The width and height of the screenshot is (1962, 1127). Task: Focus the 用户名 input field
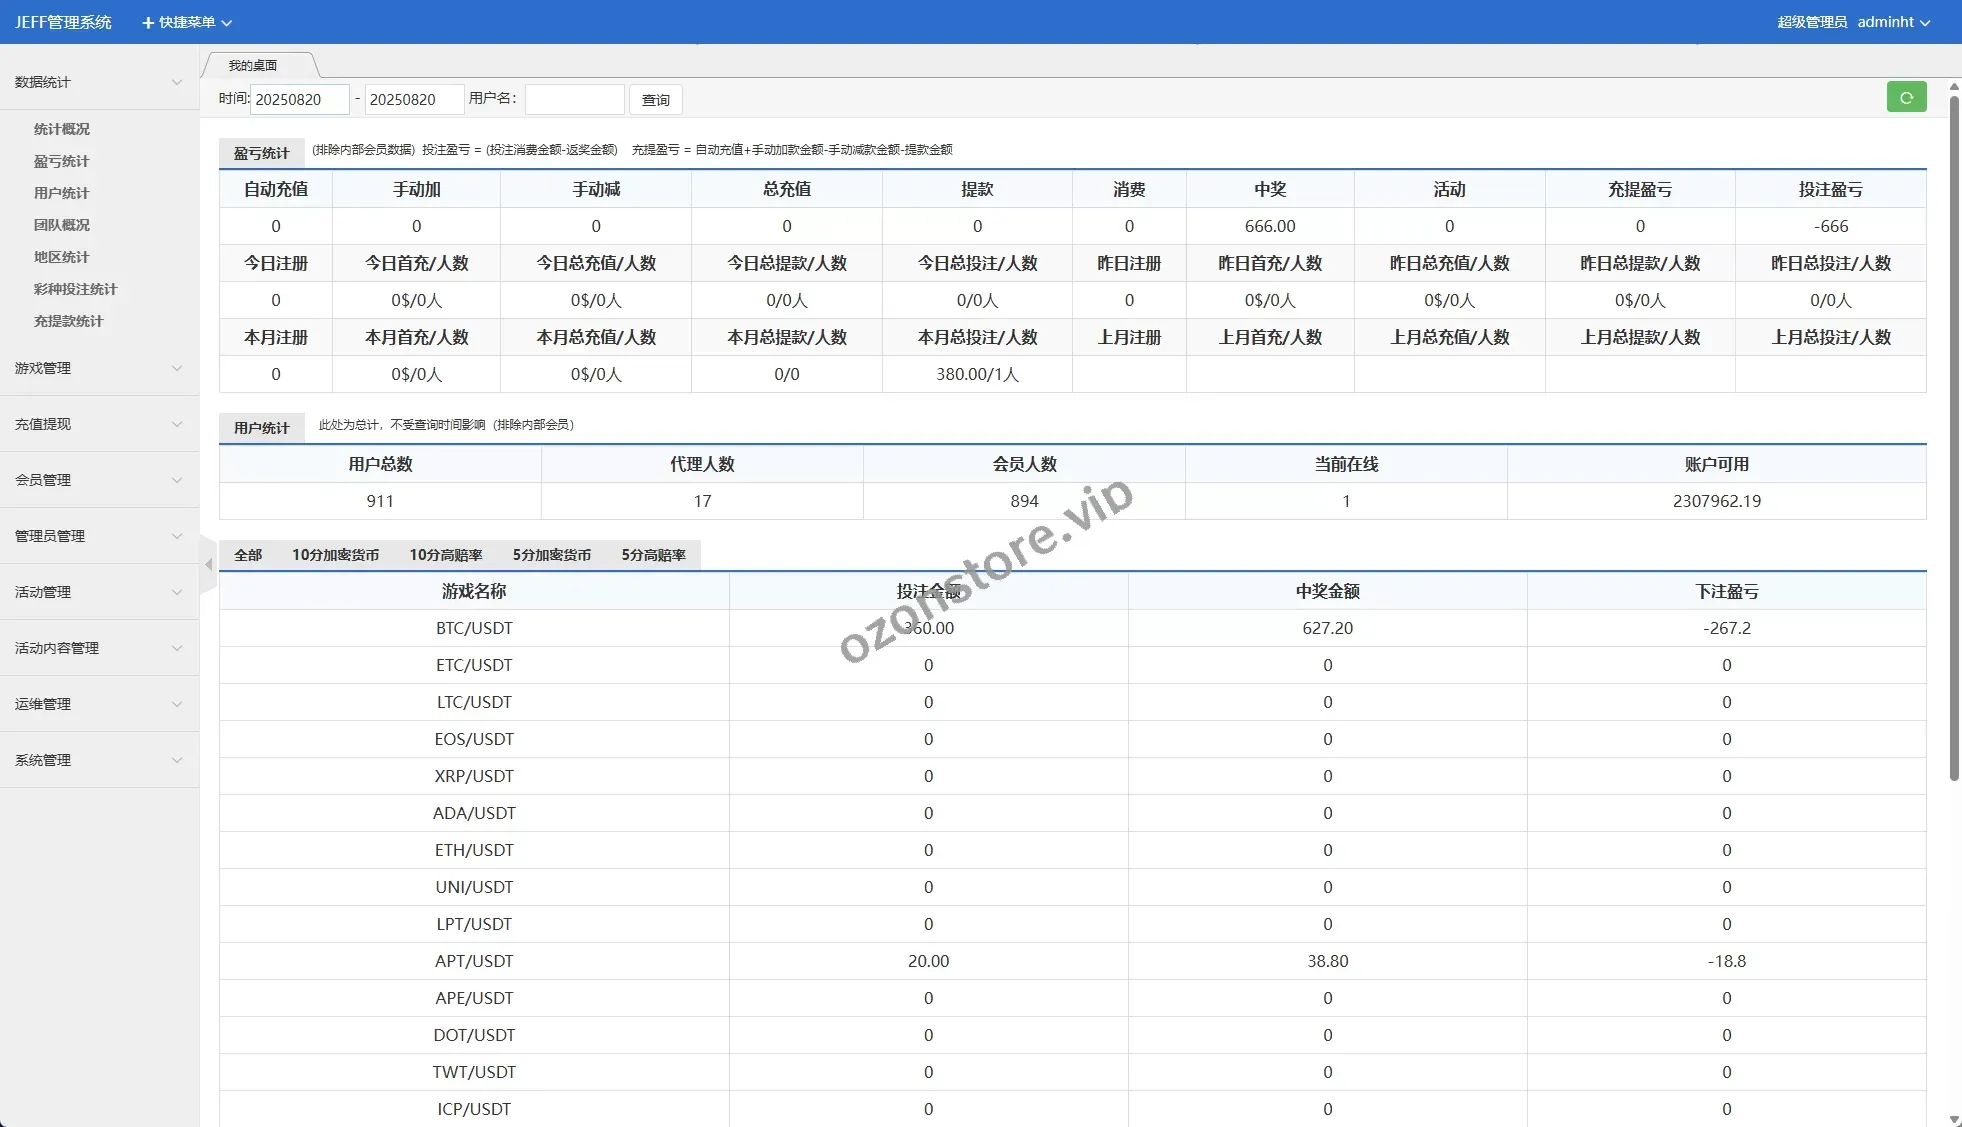pyautogui.click(x=574, y=99)
